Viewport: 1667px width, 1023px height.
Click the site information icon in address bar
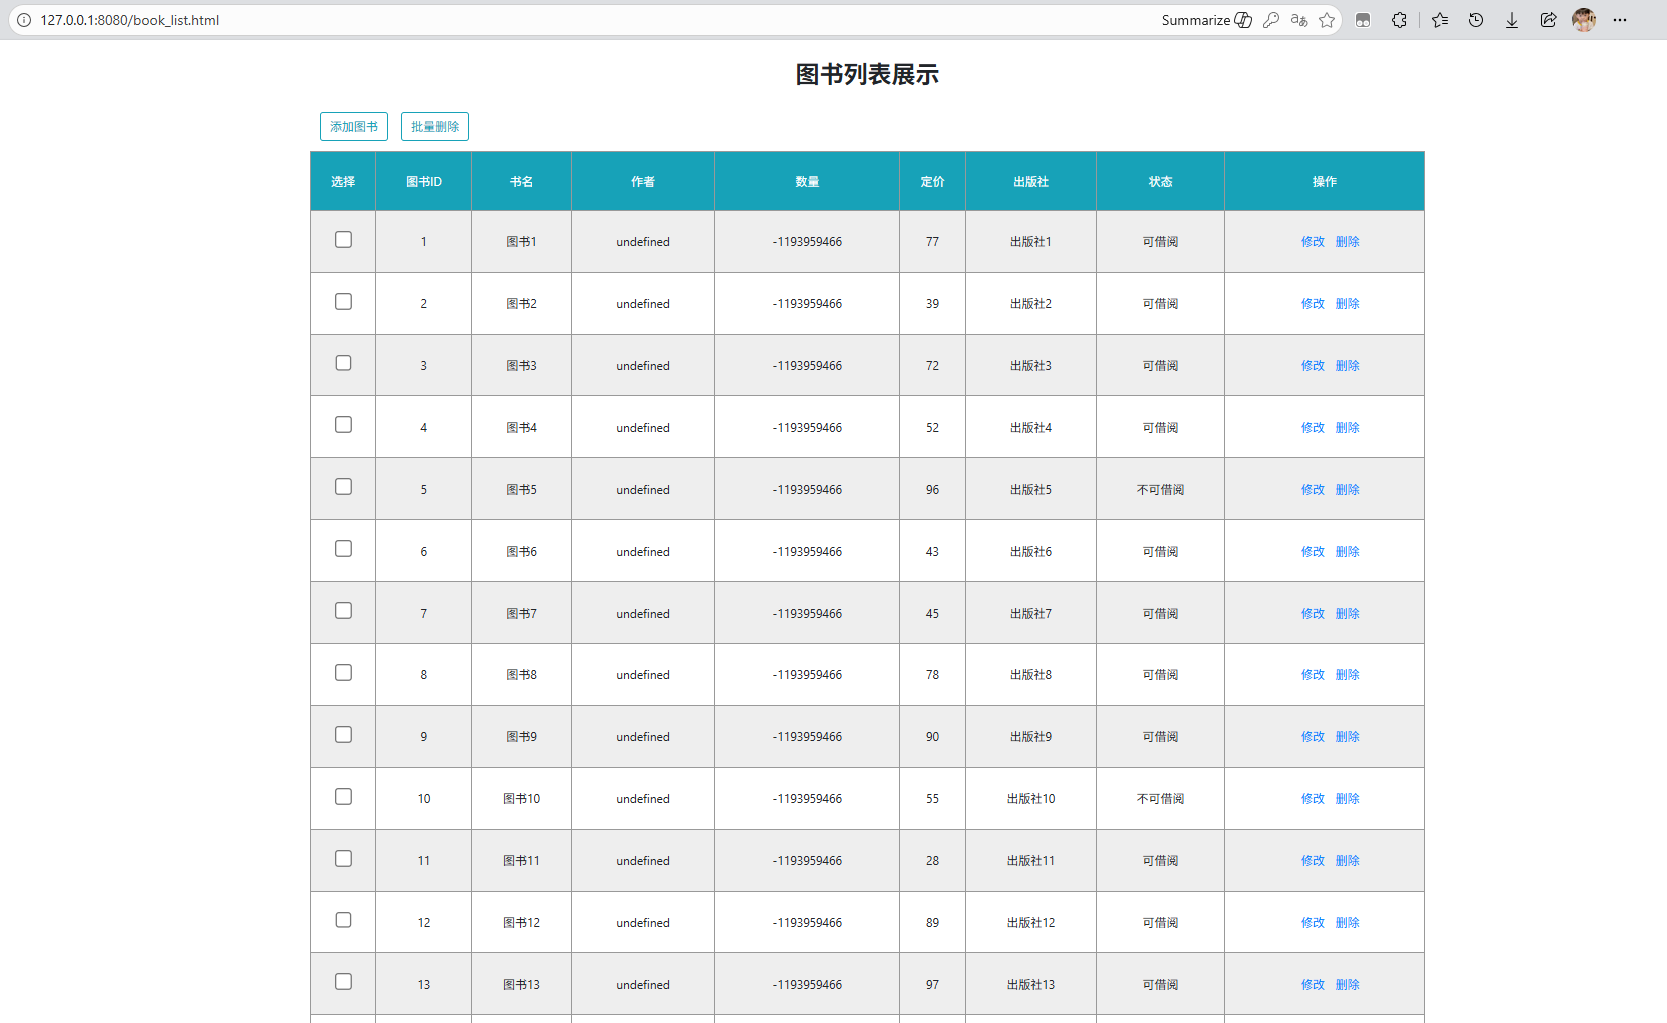tap(24, 20)
